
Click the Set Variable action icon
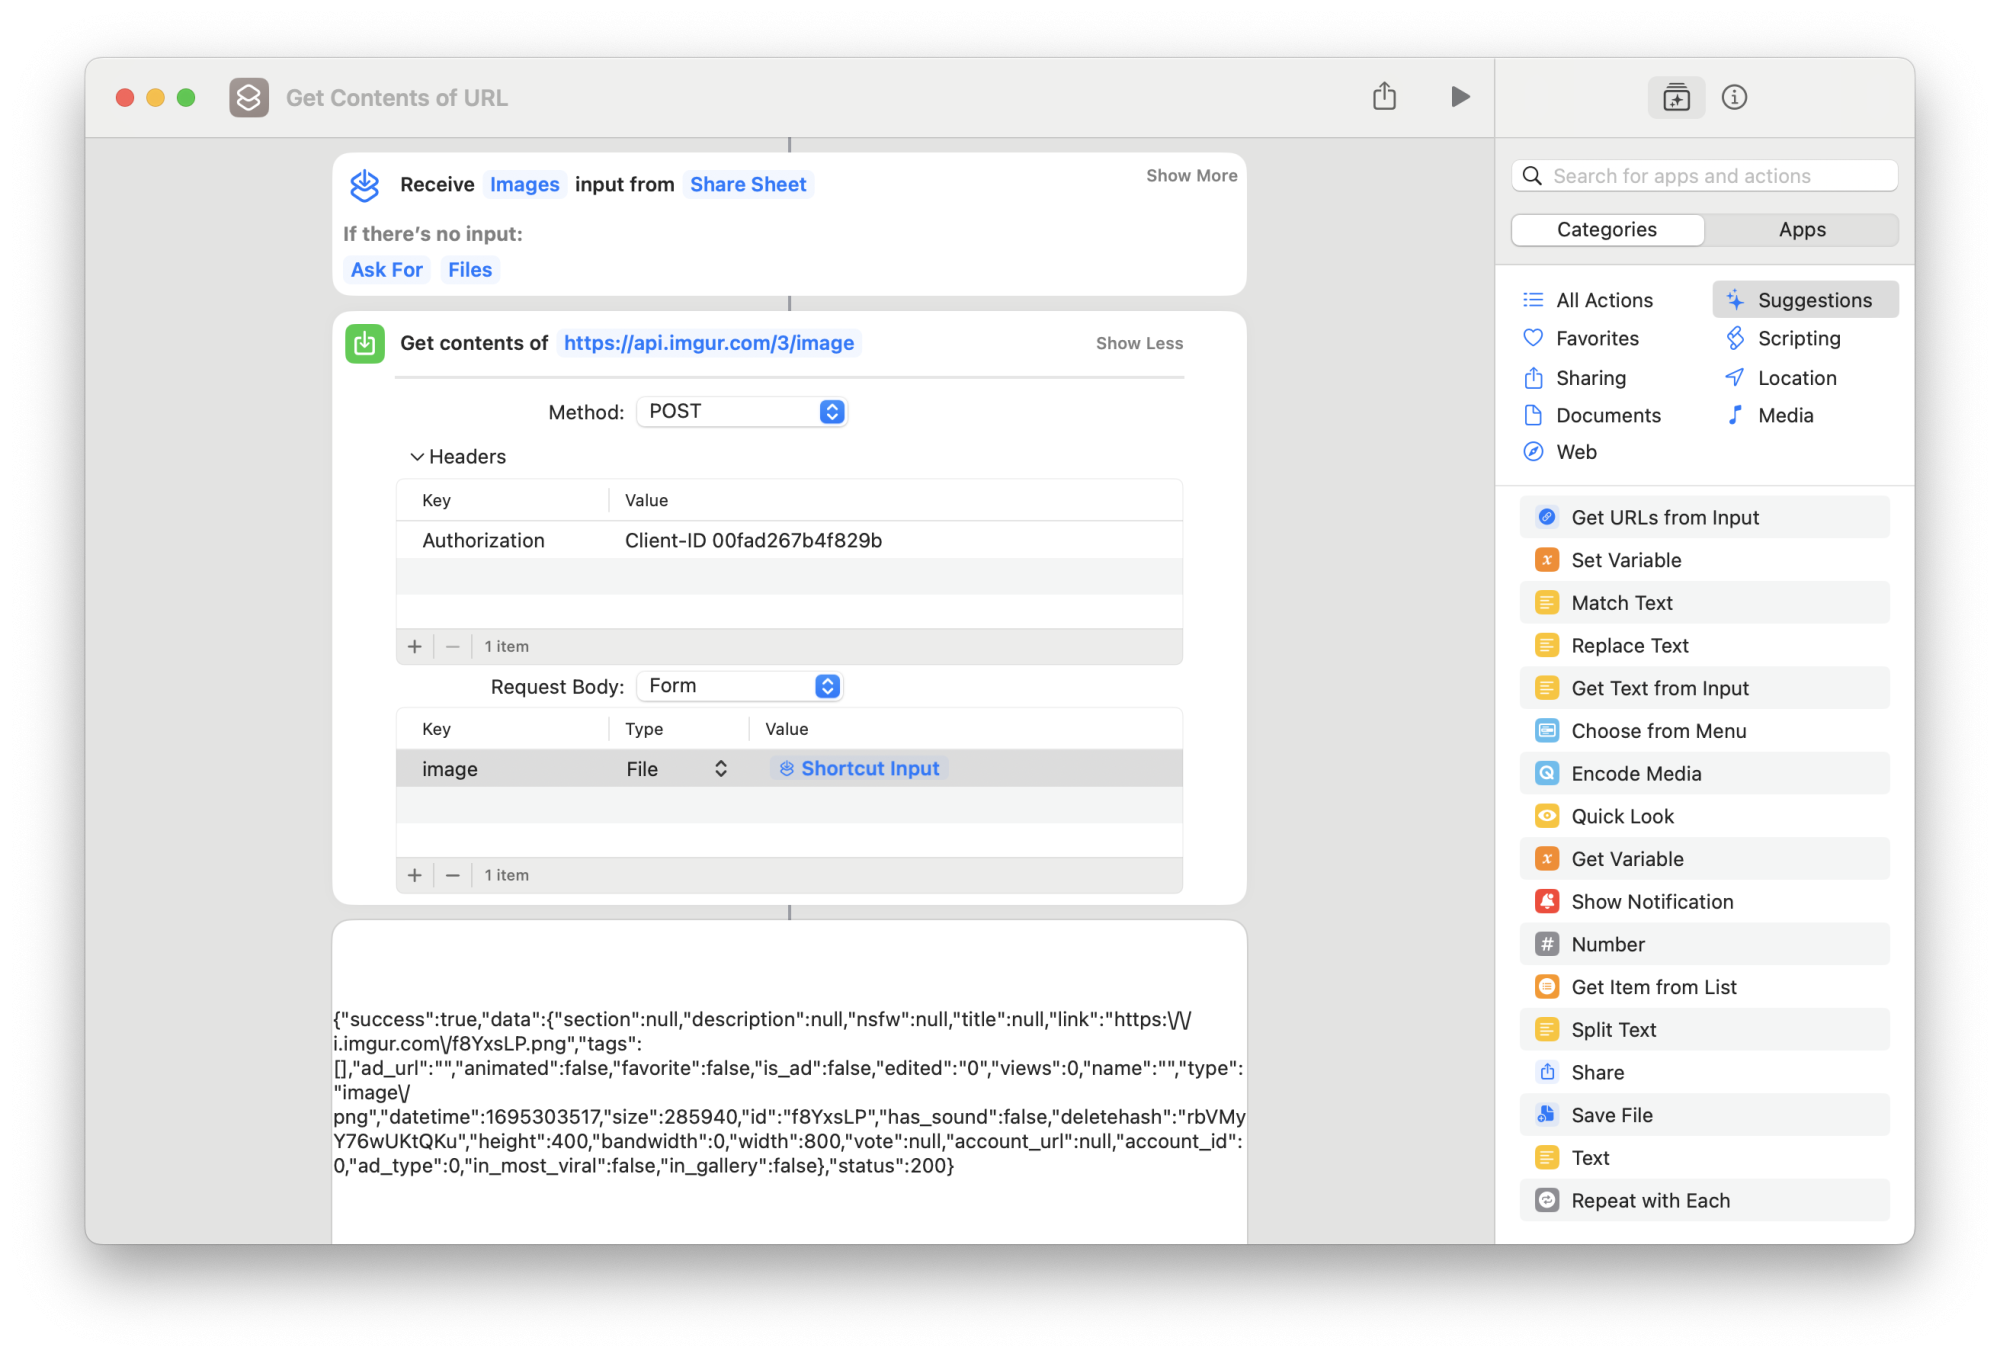pos(1546,560)
